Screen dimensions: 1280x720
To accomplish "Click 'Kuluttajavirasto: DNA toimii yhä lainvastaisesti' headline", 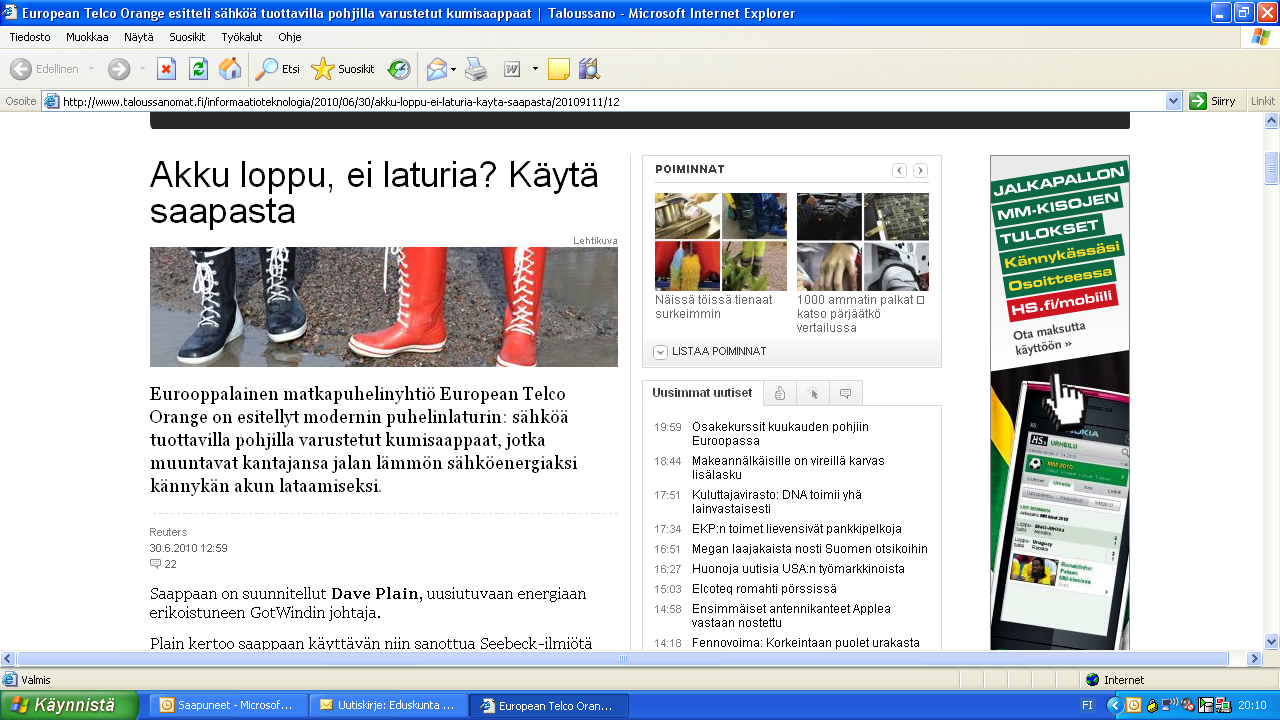I will click(x=776, y=502).
